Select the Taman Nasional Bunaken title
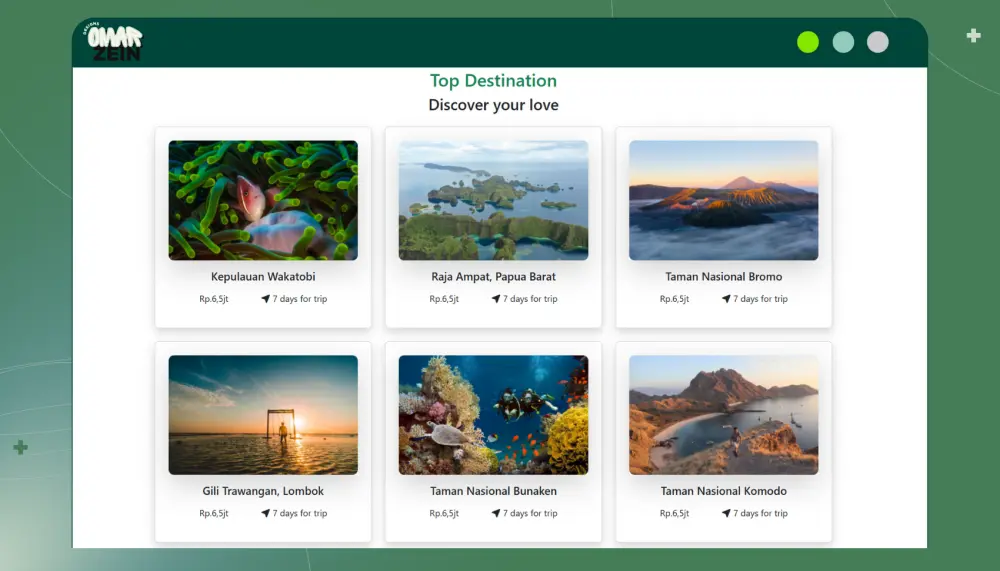Image resolution: width=1000 pixels, height=571 pixels. [x=493, y=491]
